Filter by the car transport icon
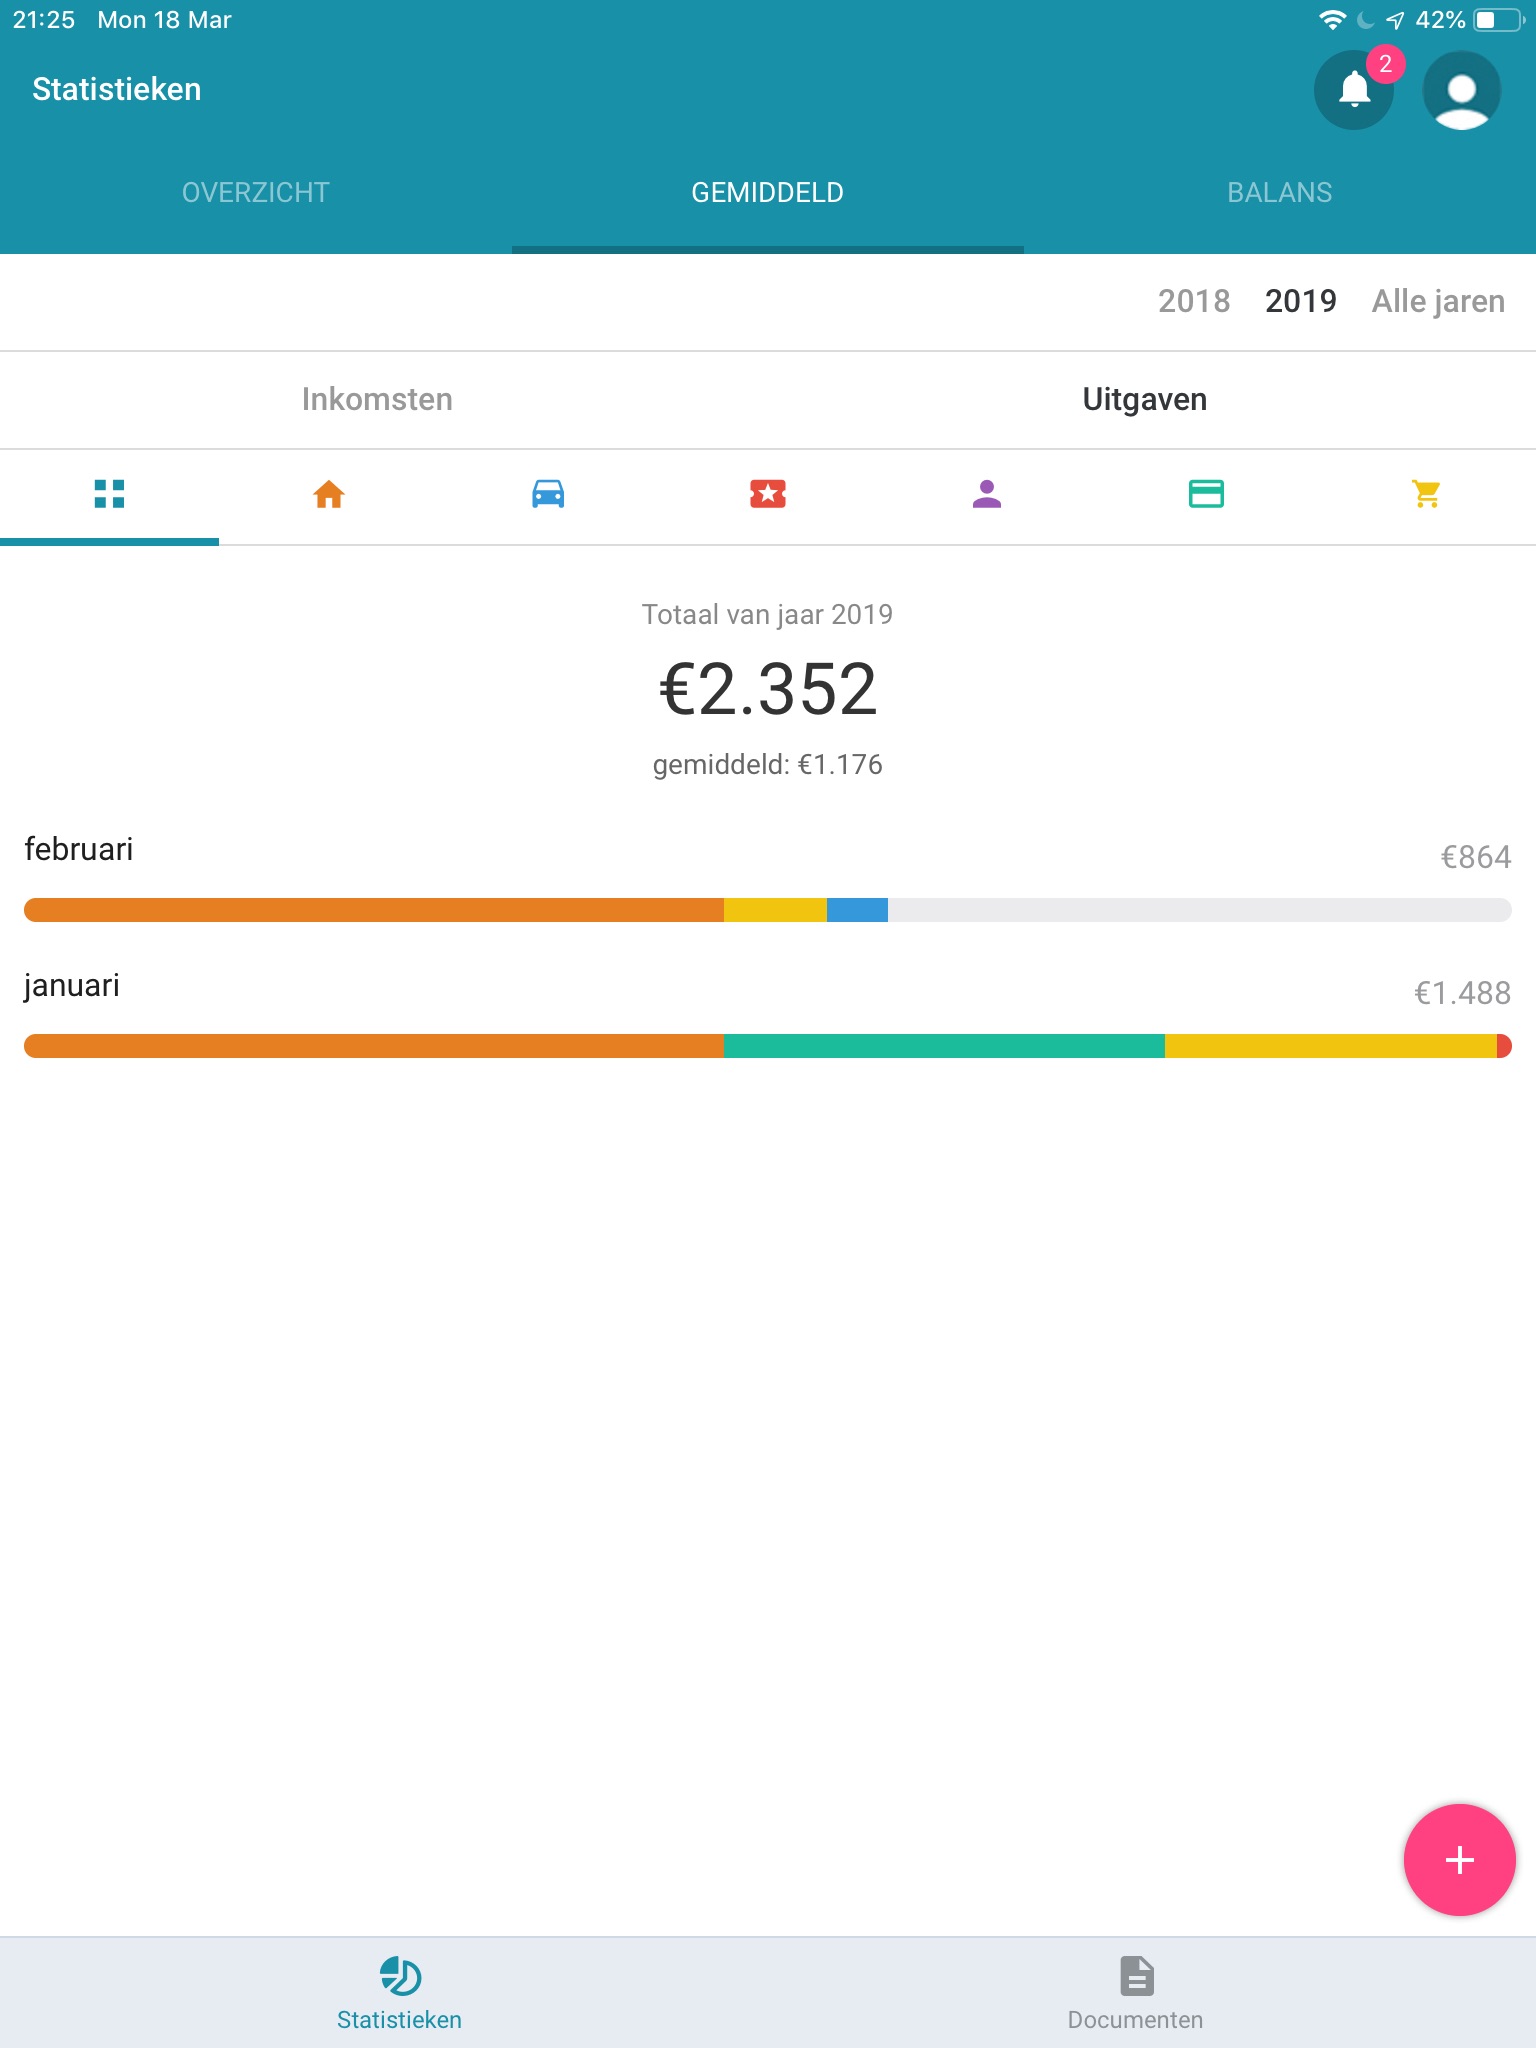This screenshot has height=2048, width=1536. pyautogui.click(x=548, y=494)
